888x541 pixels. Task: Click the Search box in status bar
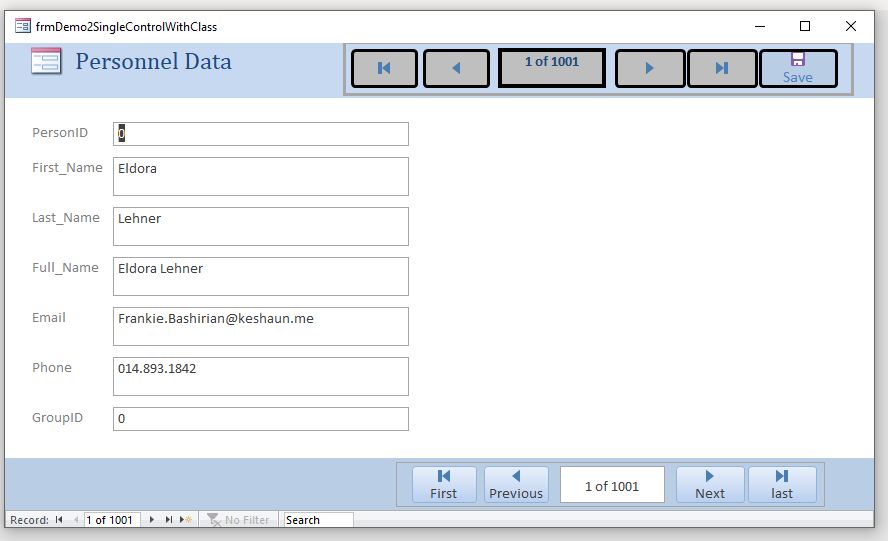point(318,519)
